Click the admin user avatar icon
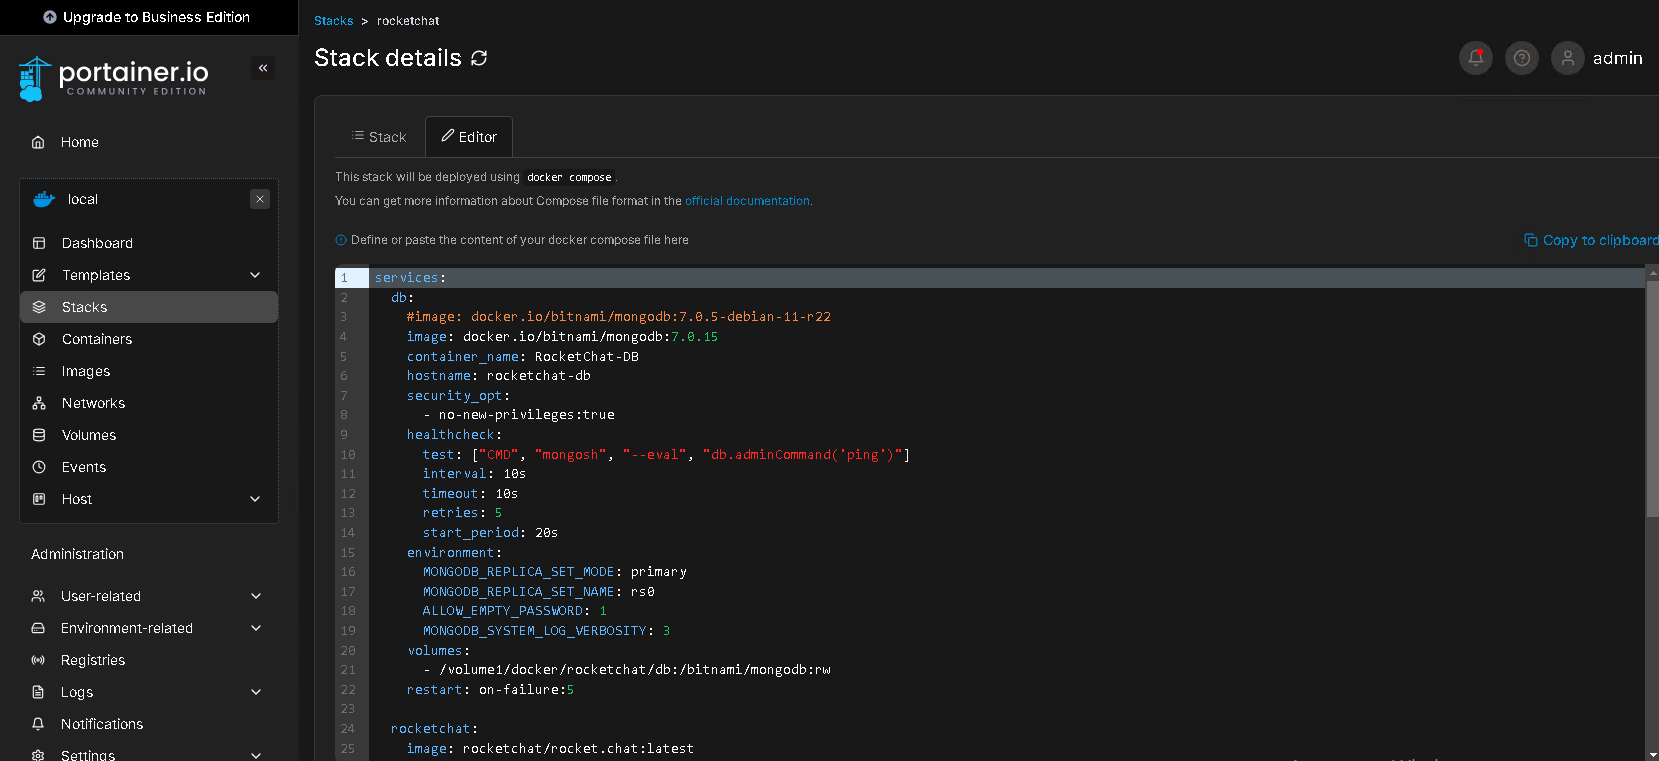This screenshot has width=1659, height=761. [x=1568, y=58]
